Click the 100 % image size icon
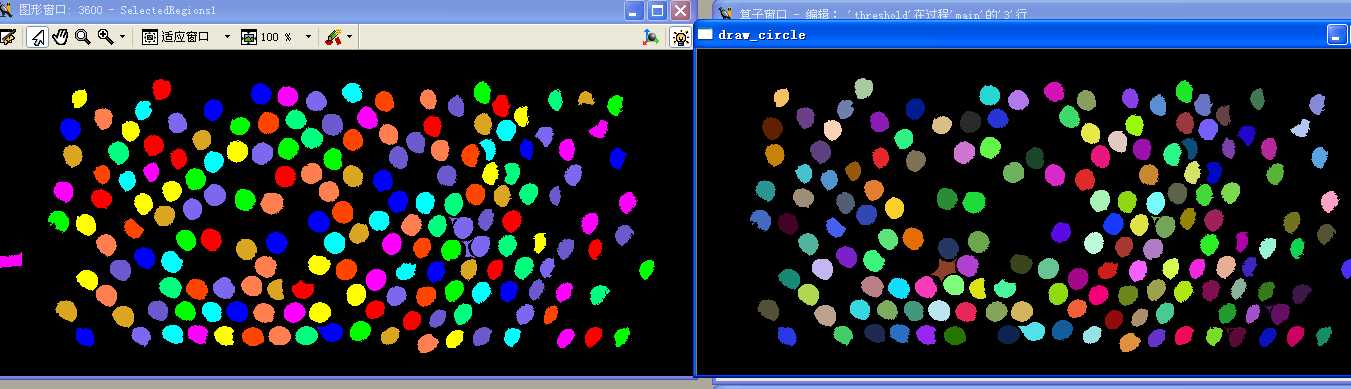1351x389 pixels. coord(249,37)
